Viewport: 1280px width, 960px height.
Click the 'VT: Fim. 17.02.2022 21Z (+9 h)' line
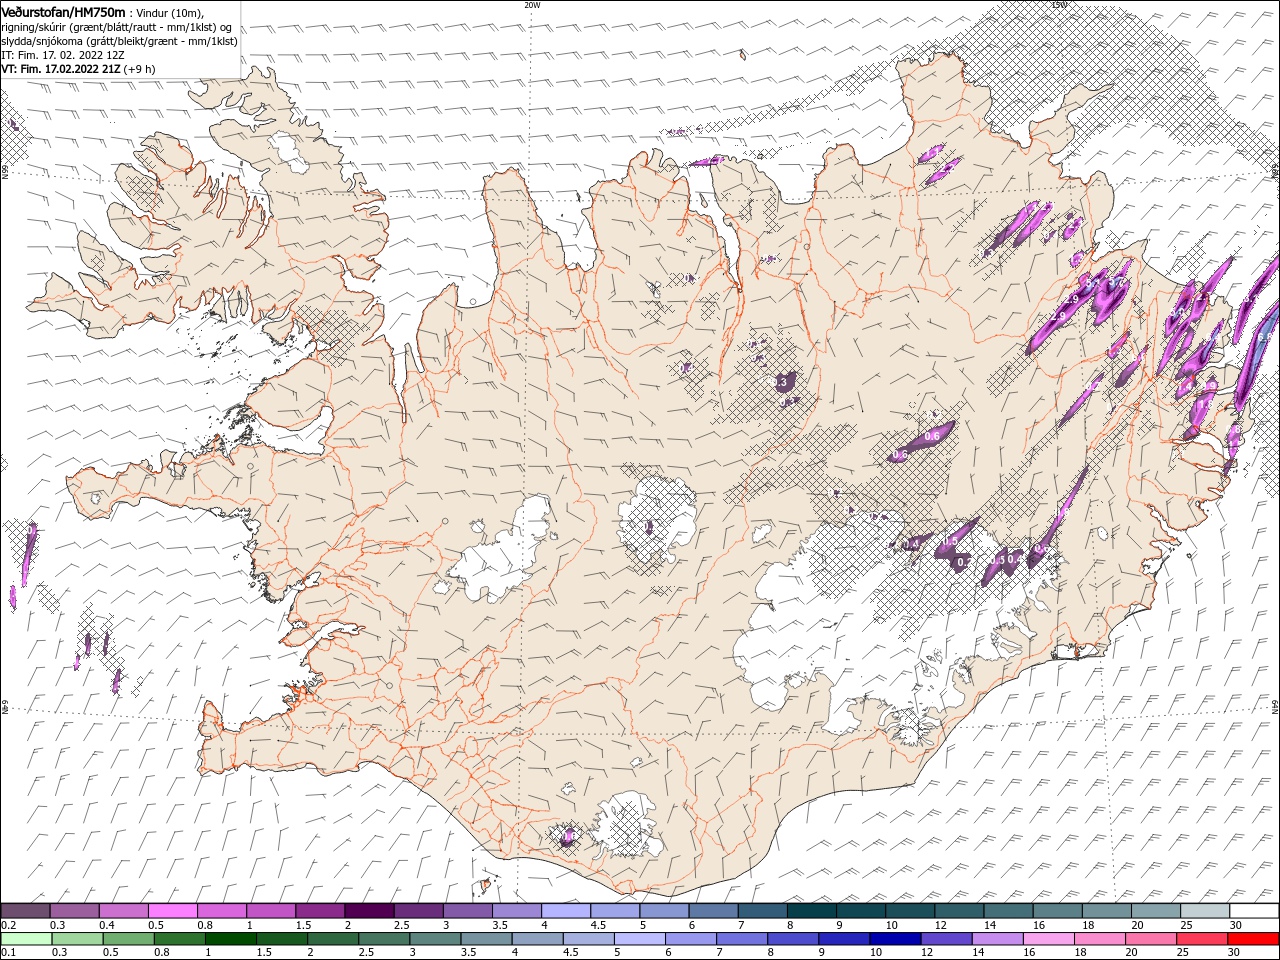coord(78,69)
